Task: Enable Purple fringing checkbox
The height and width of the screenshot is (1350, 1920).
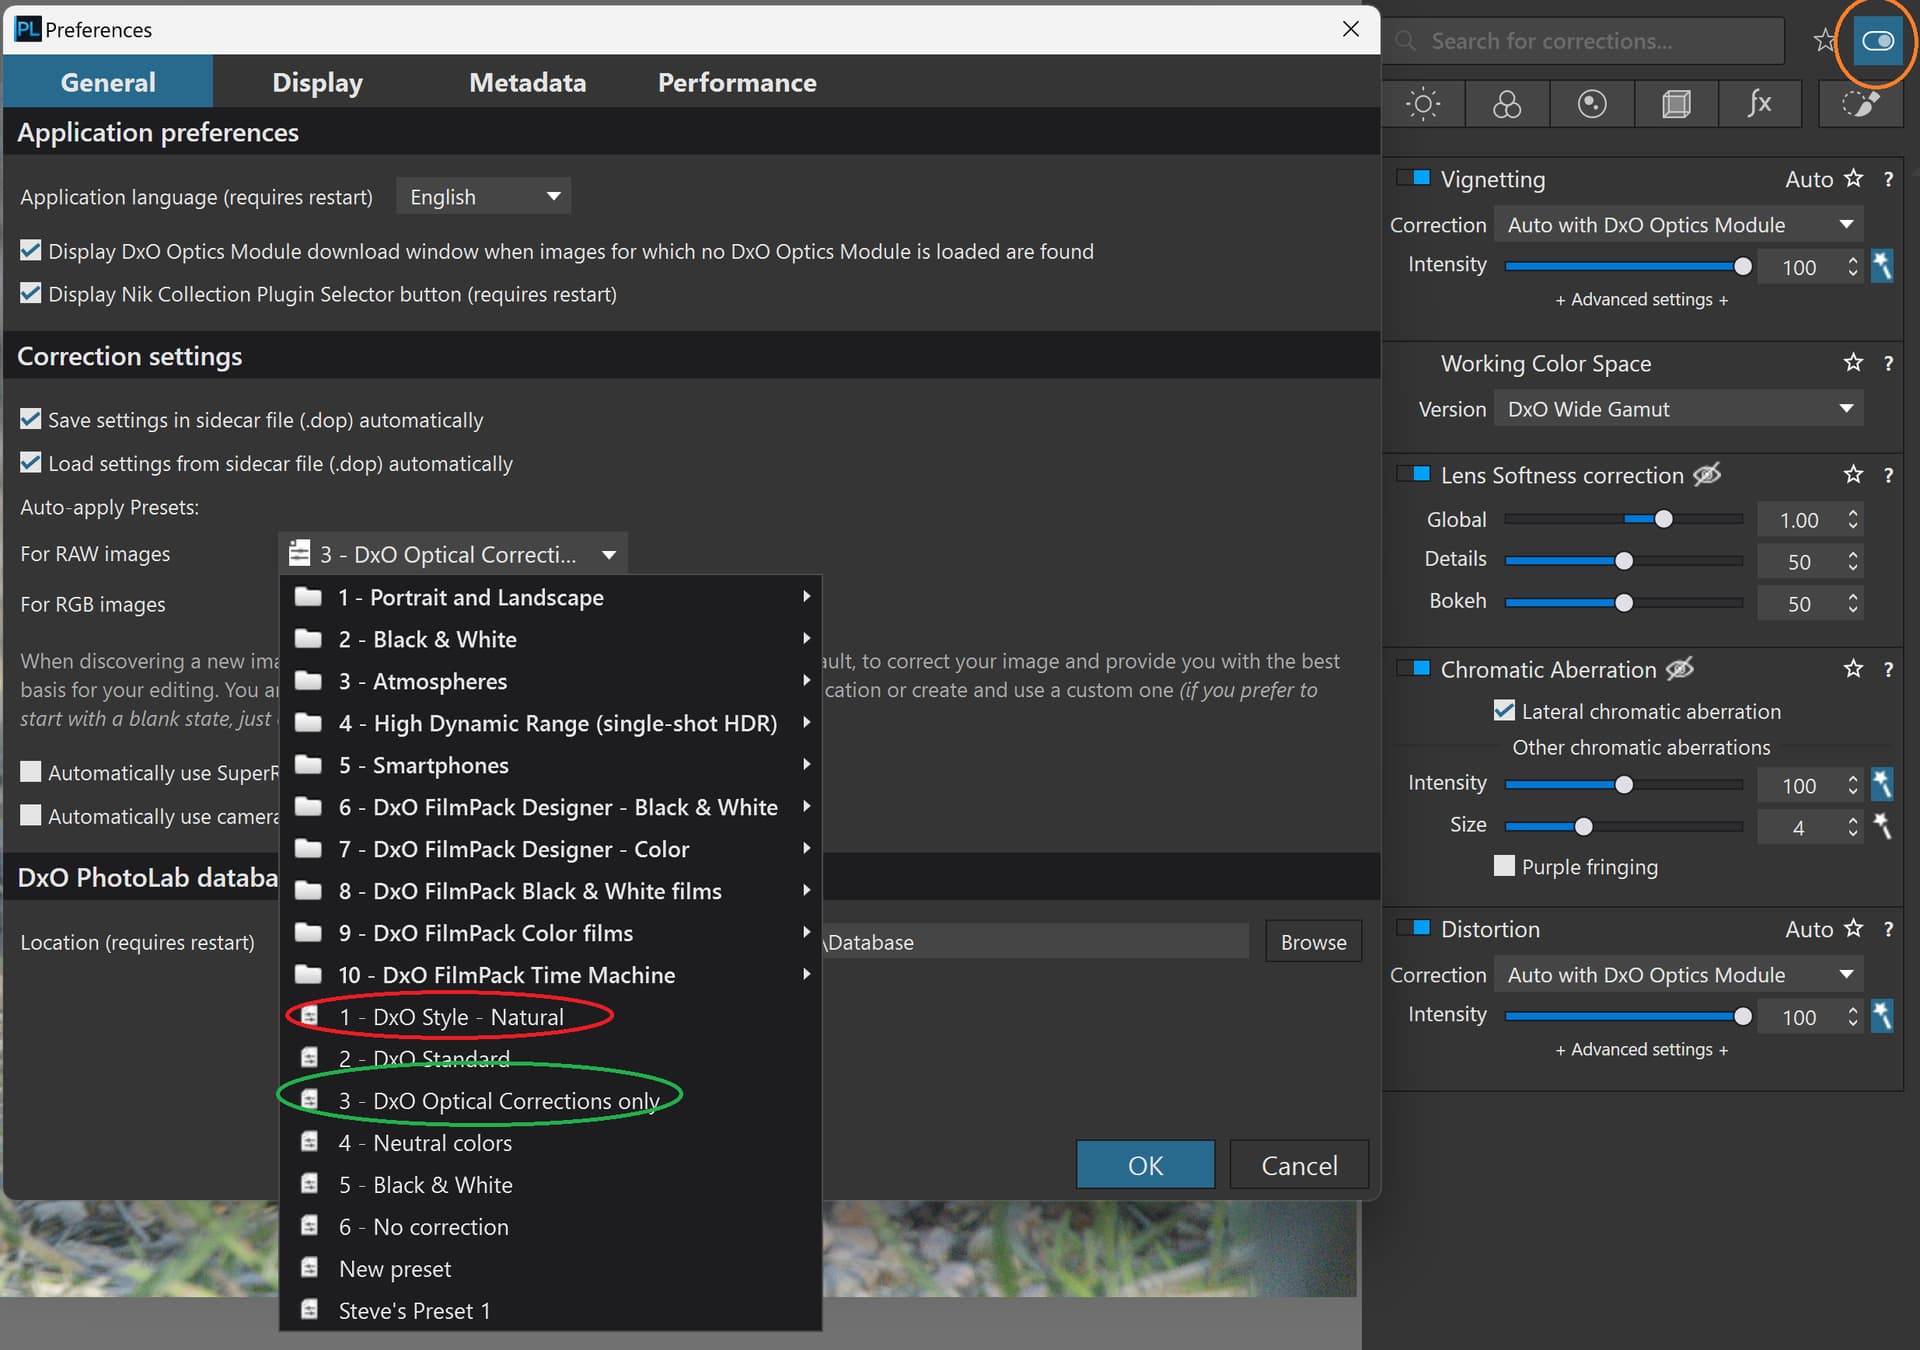Action: 1504,865
